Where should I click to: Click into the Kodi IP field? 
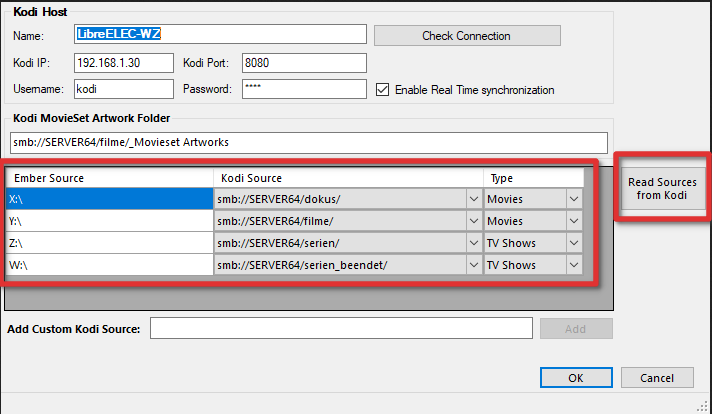click(124, 63)
